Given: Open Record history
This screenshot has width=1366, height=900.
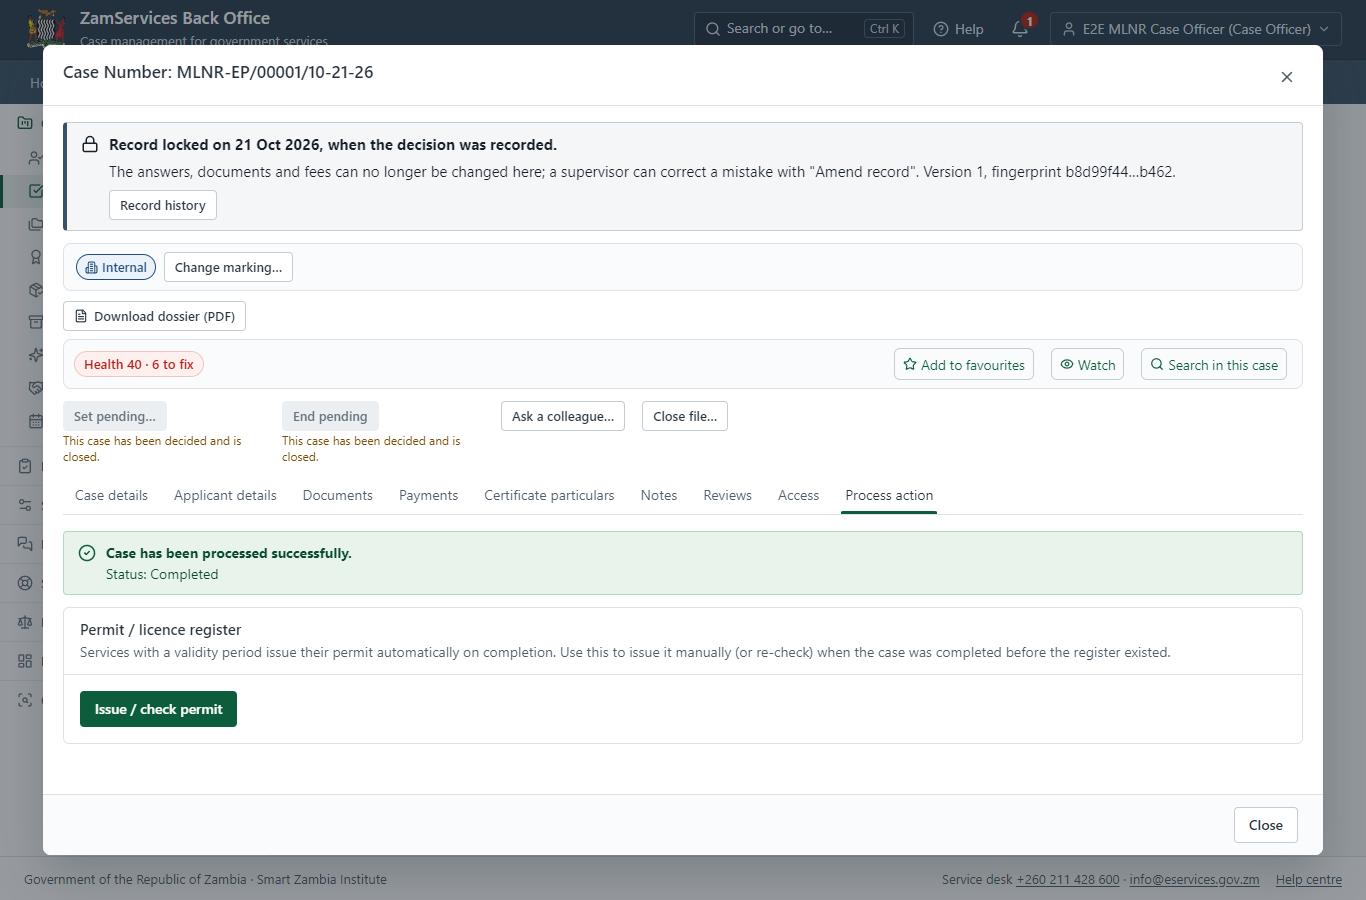Looking at the screenshot, I should pyautogui.click(x=163, y=205).
